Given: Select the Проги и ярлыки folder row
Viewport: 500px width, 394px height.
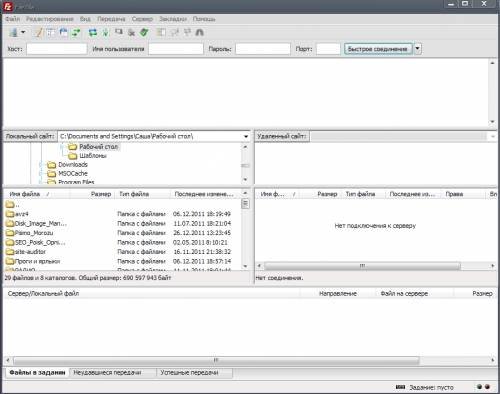Looking at the screenshot, I should click(122, 261).
